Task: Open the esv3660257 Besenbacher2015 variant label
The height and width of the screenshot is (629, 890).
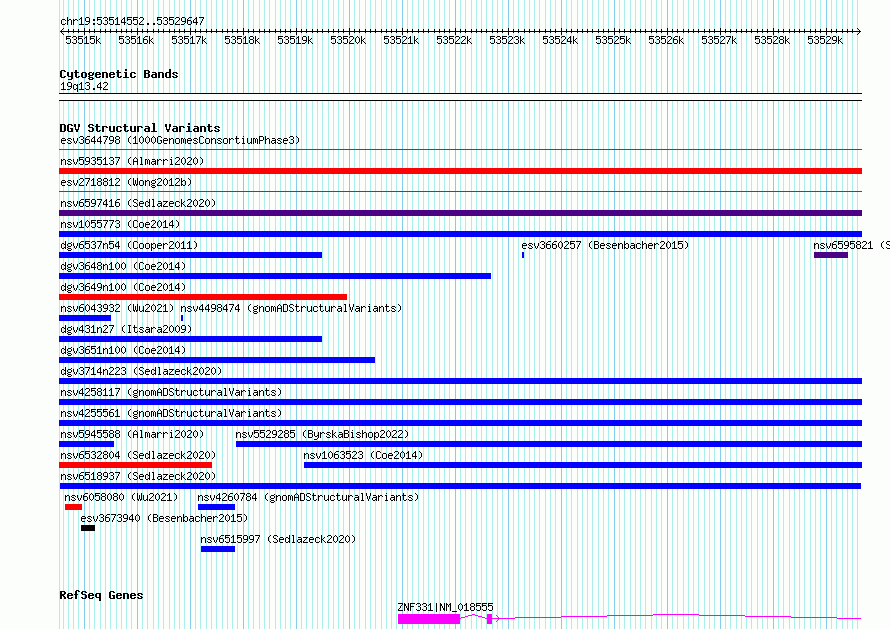Action: click(x=605, y=245)
